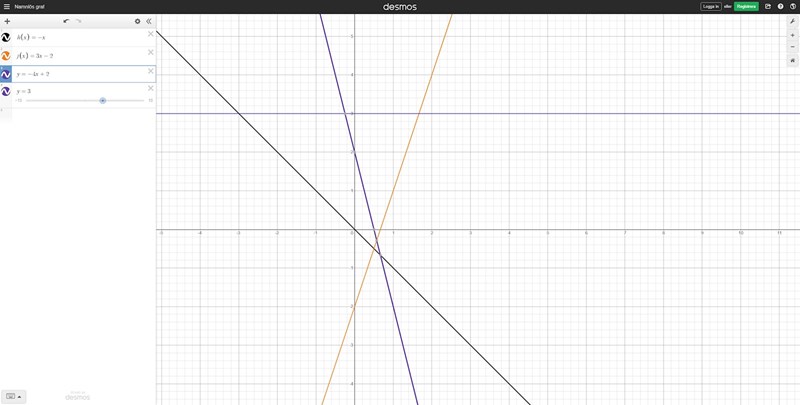Open the share graph icon
The width and height of the screenshot is (800, 405).
(x=768, y=6)
